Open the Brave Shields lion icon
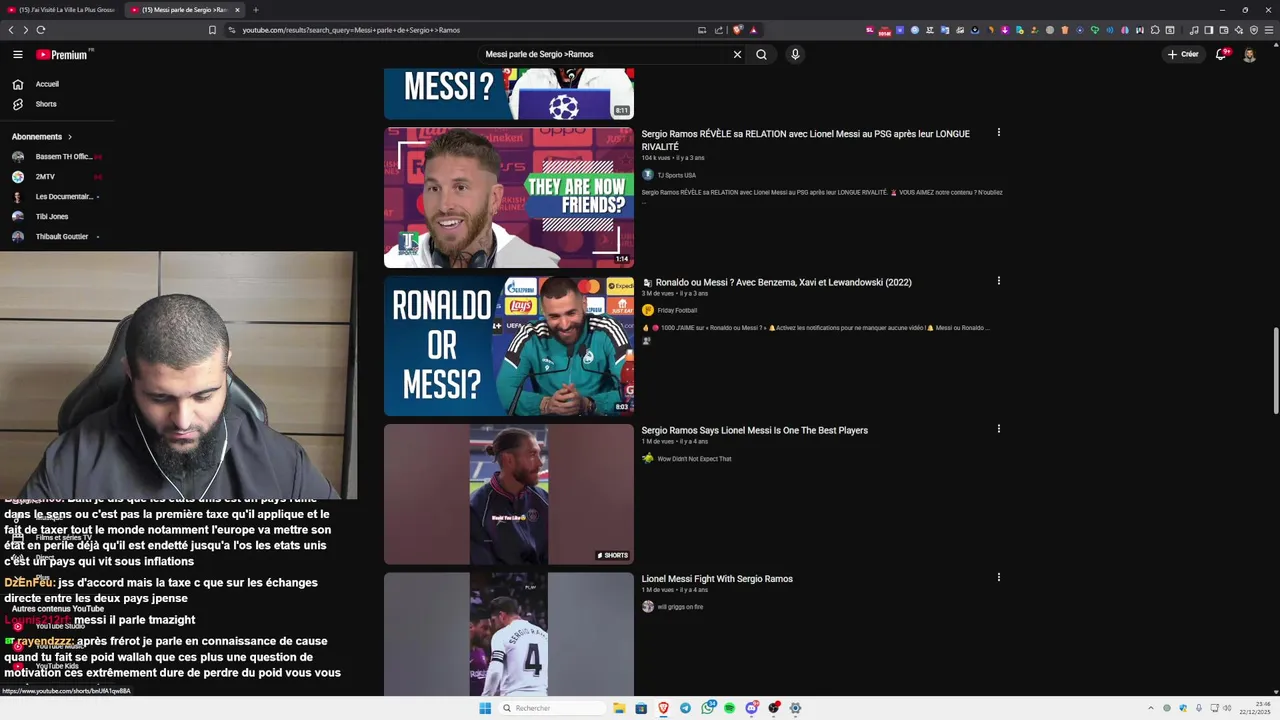Image resolution: width=1280 pixels, height=720 pixels. pyautogui.click(x=738, y=30)
